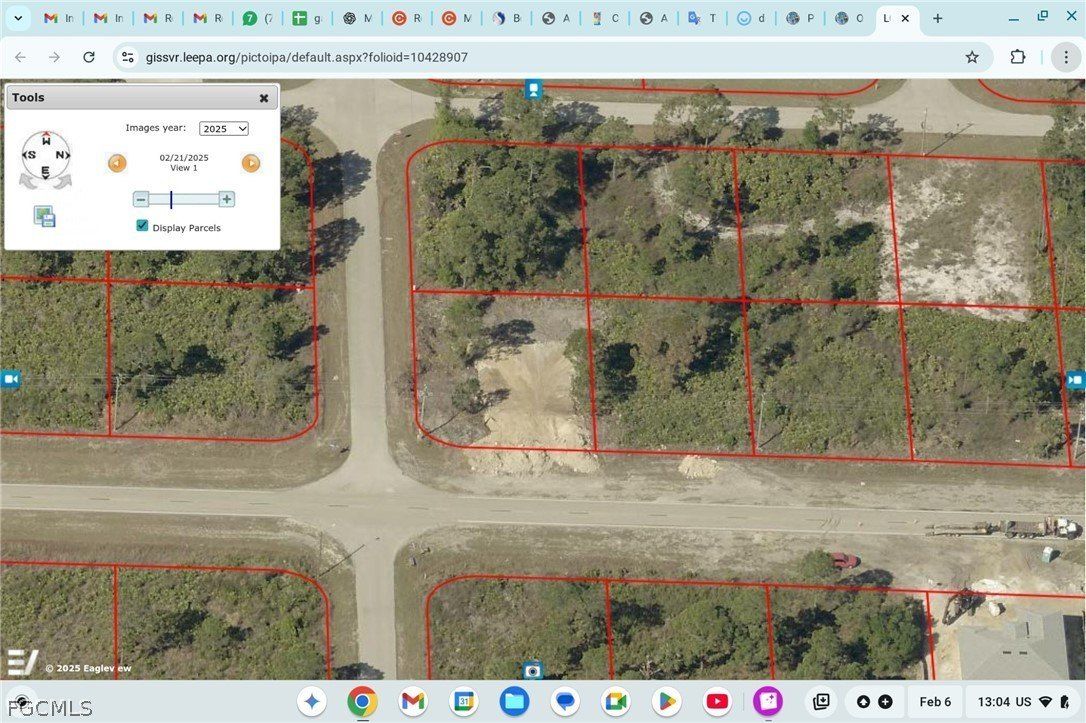The image size is (1086, 723).
Task: Open the Images year 2025 dropdown
Action: [223, 128]
